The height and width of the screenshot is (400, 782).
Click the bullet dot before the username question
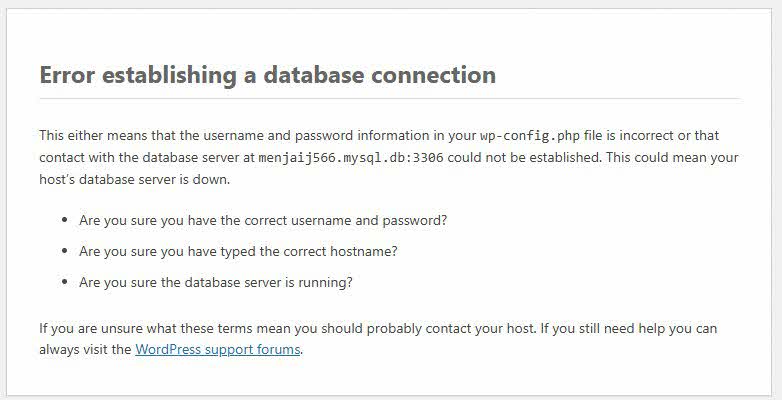click(x=64, y=218)
